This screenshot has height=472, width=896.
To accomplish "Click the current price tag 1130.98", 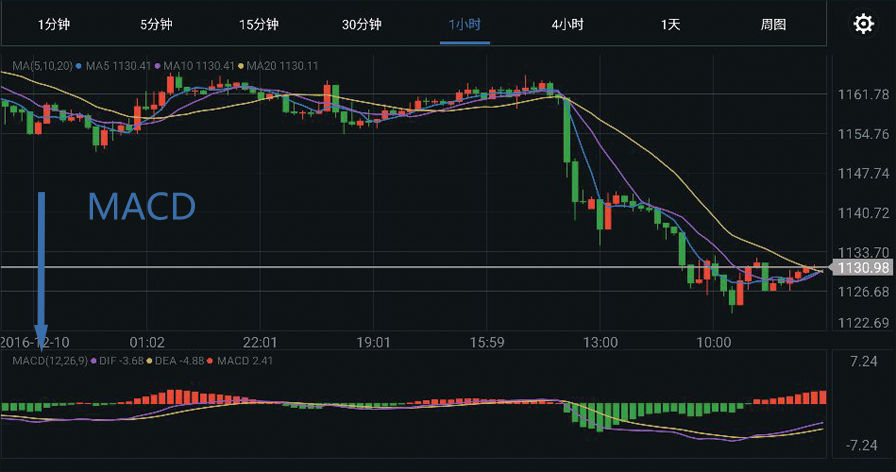I will (x=862, y=267).
